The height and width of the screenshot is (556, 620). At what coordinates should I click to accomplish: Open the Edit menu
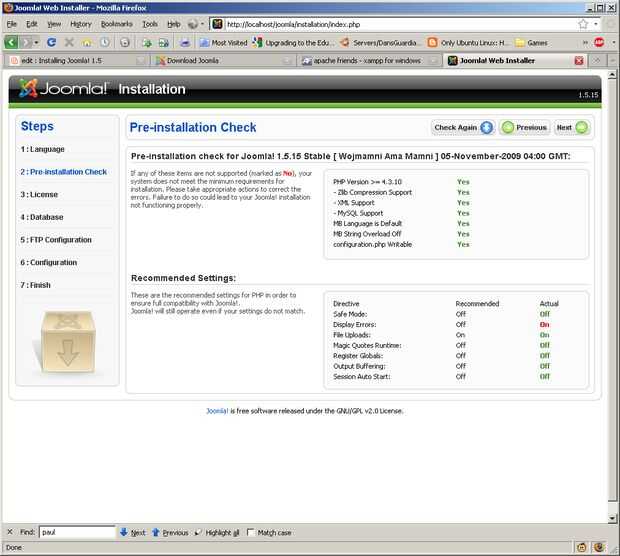(x=32, y=24)
